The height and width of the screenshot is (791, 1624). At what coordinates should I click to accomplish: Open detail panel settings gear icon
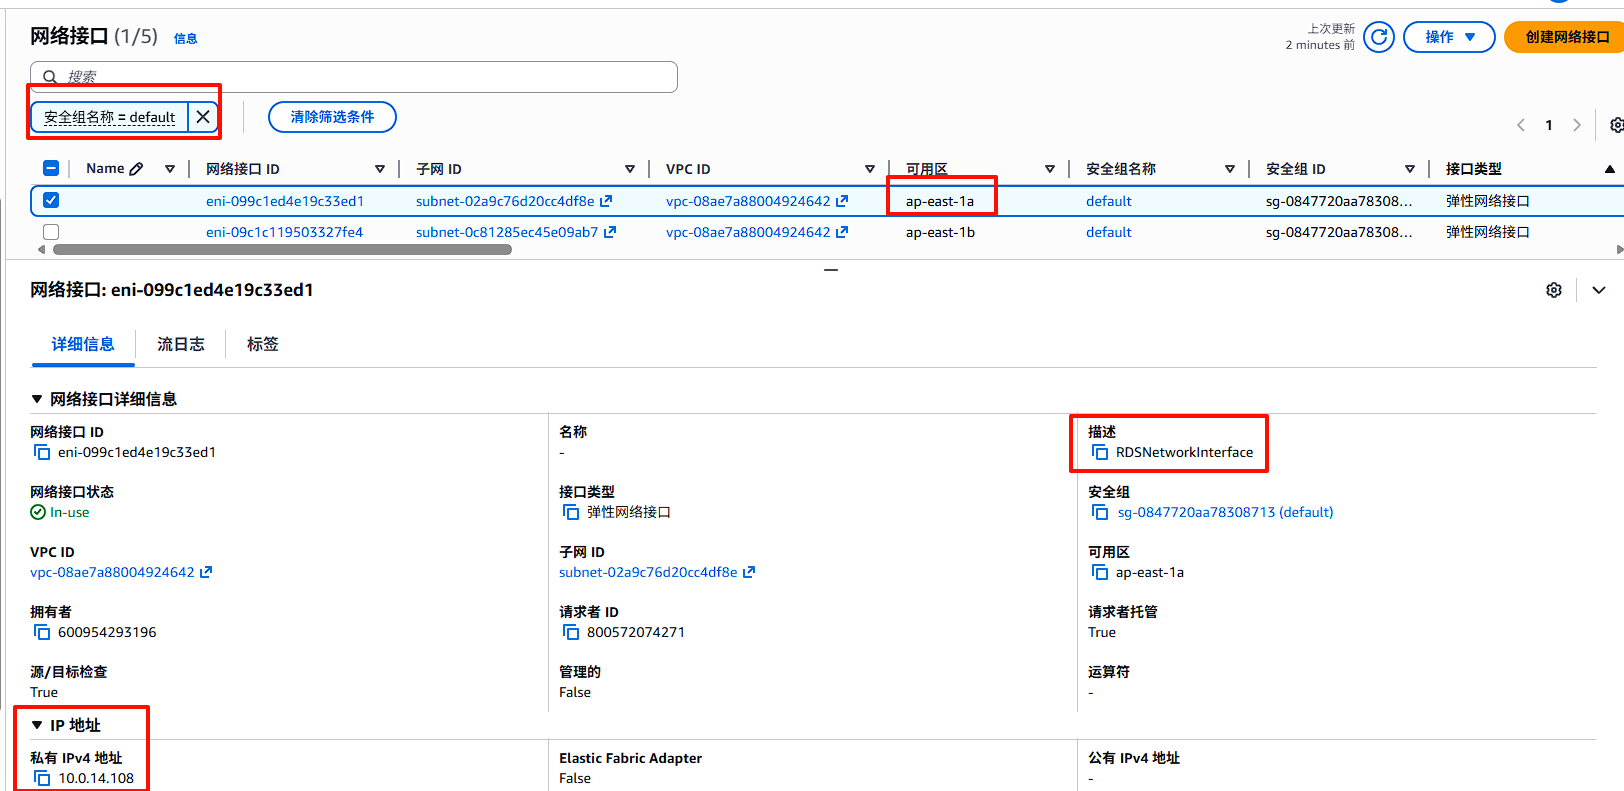click(x=1553, y=290)
